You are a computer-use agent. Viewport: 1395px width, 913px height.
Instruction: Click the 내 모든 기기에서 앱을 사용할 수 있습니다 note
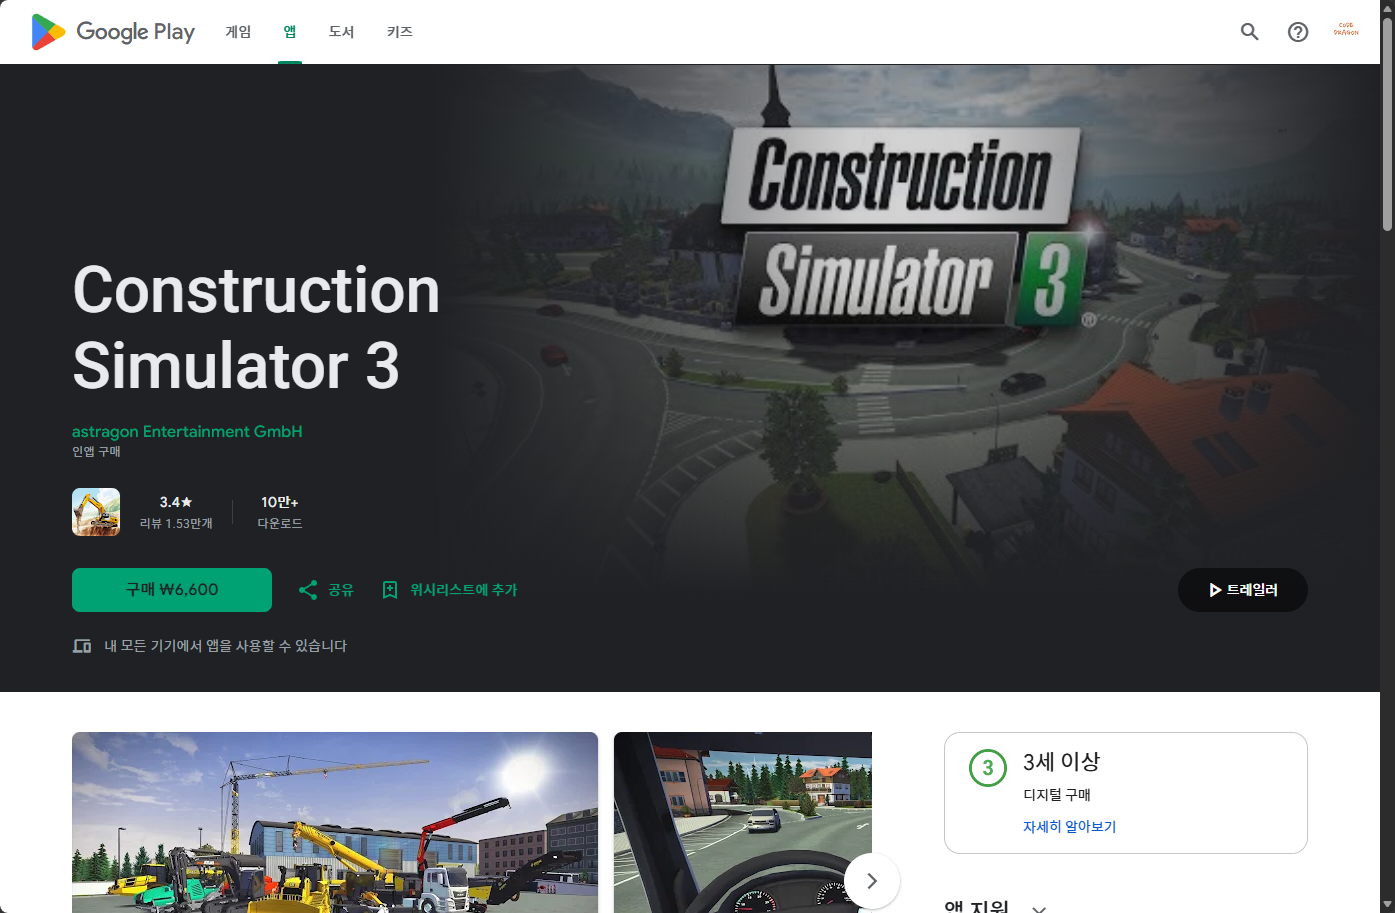coord(225,646)
